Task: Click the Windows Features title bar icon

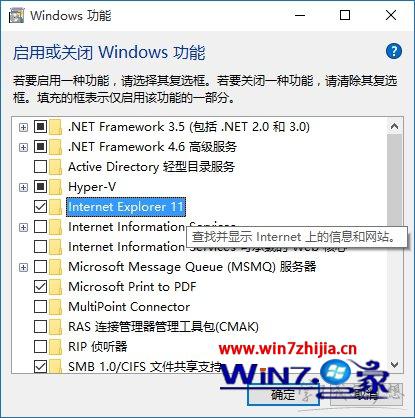Action: [16, 16]
